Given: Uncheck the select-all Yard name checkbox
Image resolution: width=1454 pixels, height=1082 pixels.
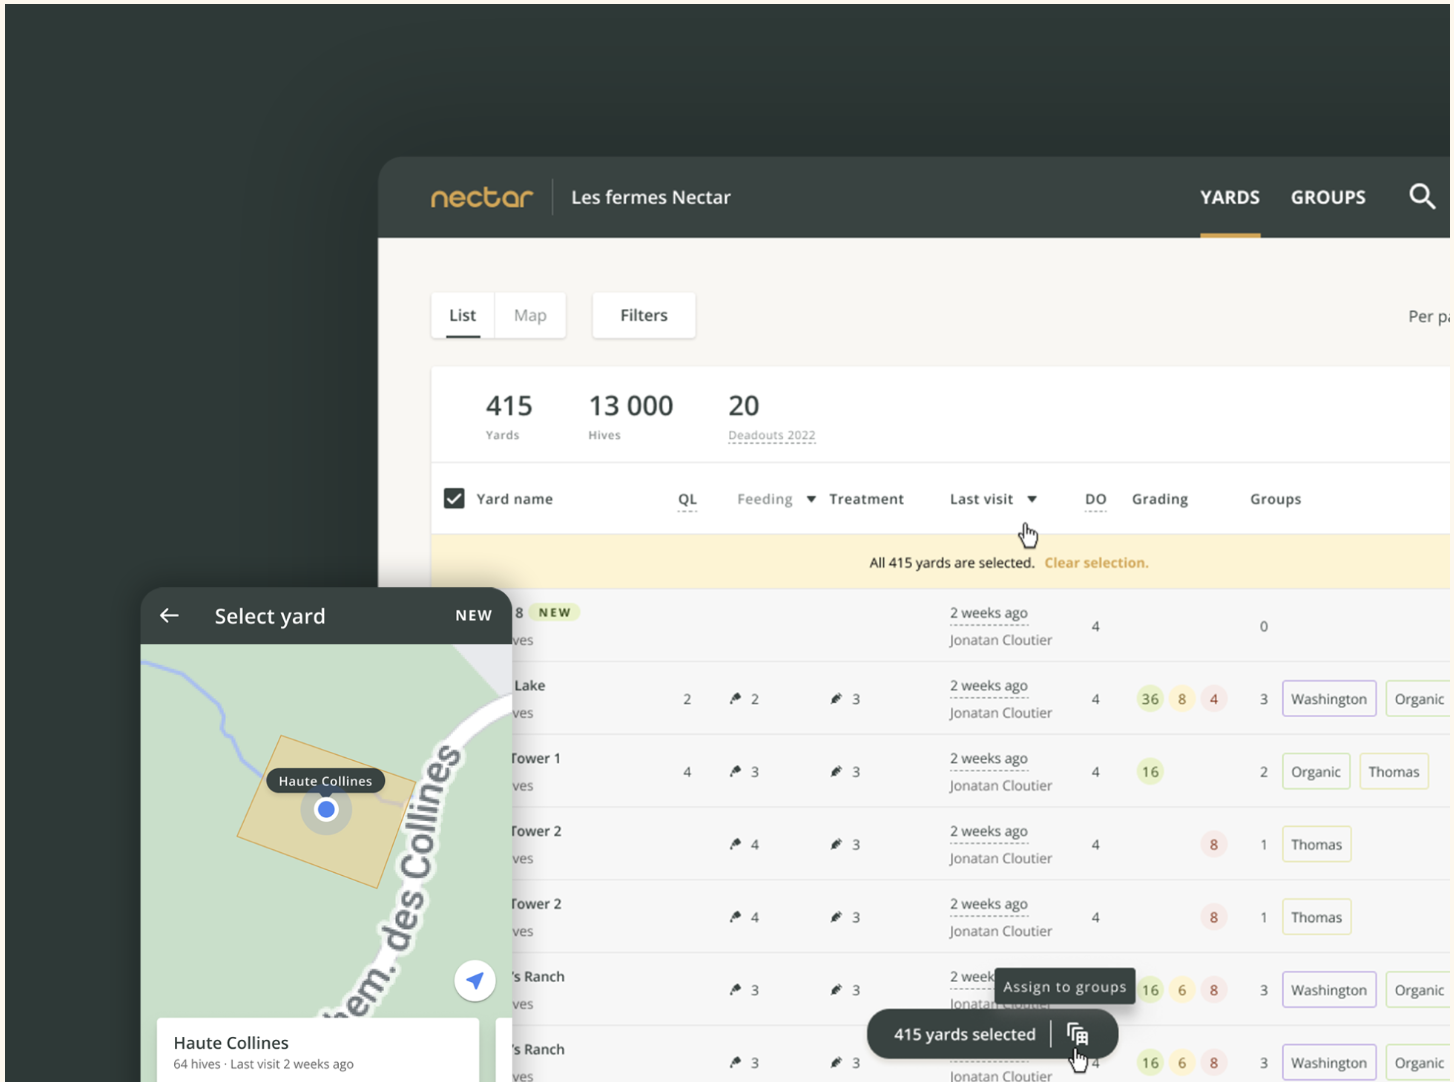Looking at the screenshot, I should coord(454,498).
